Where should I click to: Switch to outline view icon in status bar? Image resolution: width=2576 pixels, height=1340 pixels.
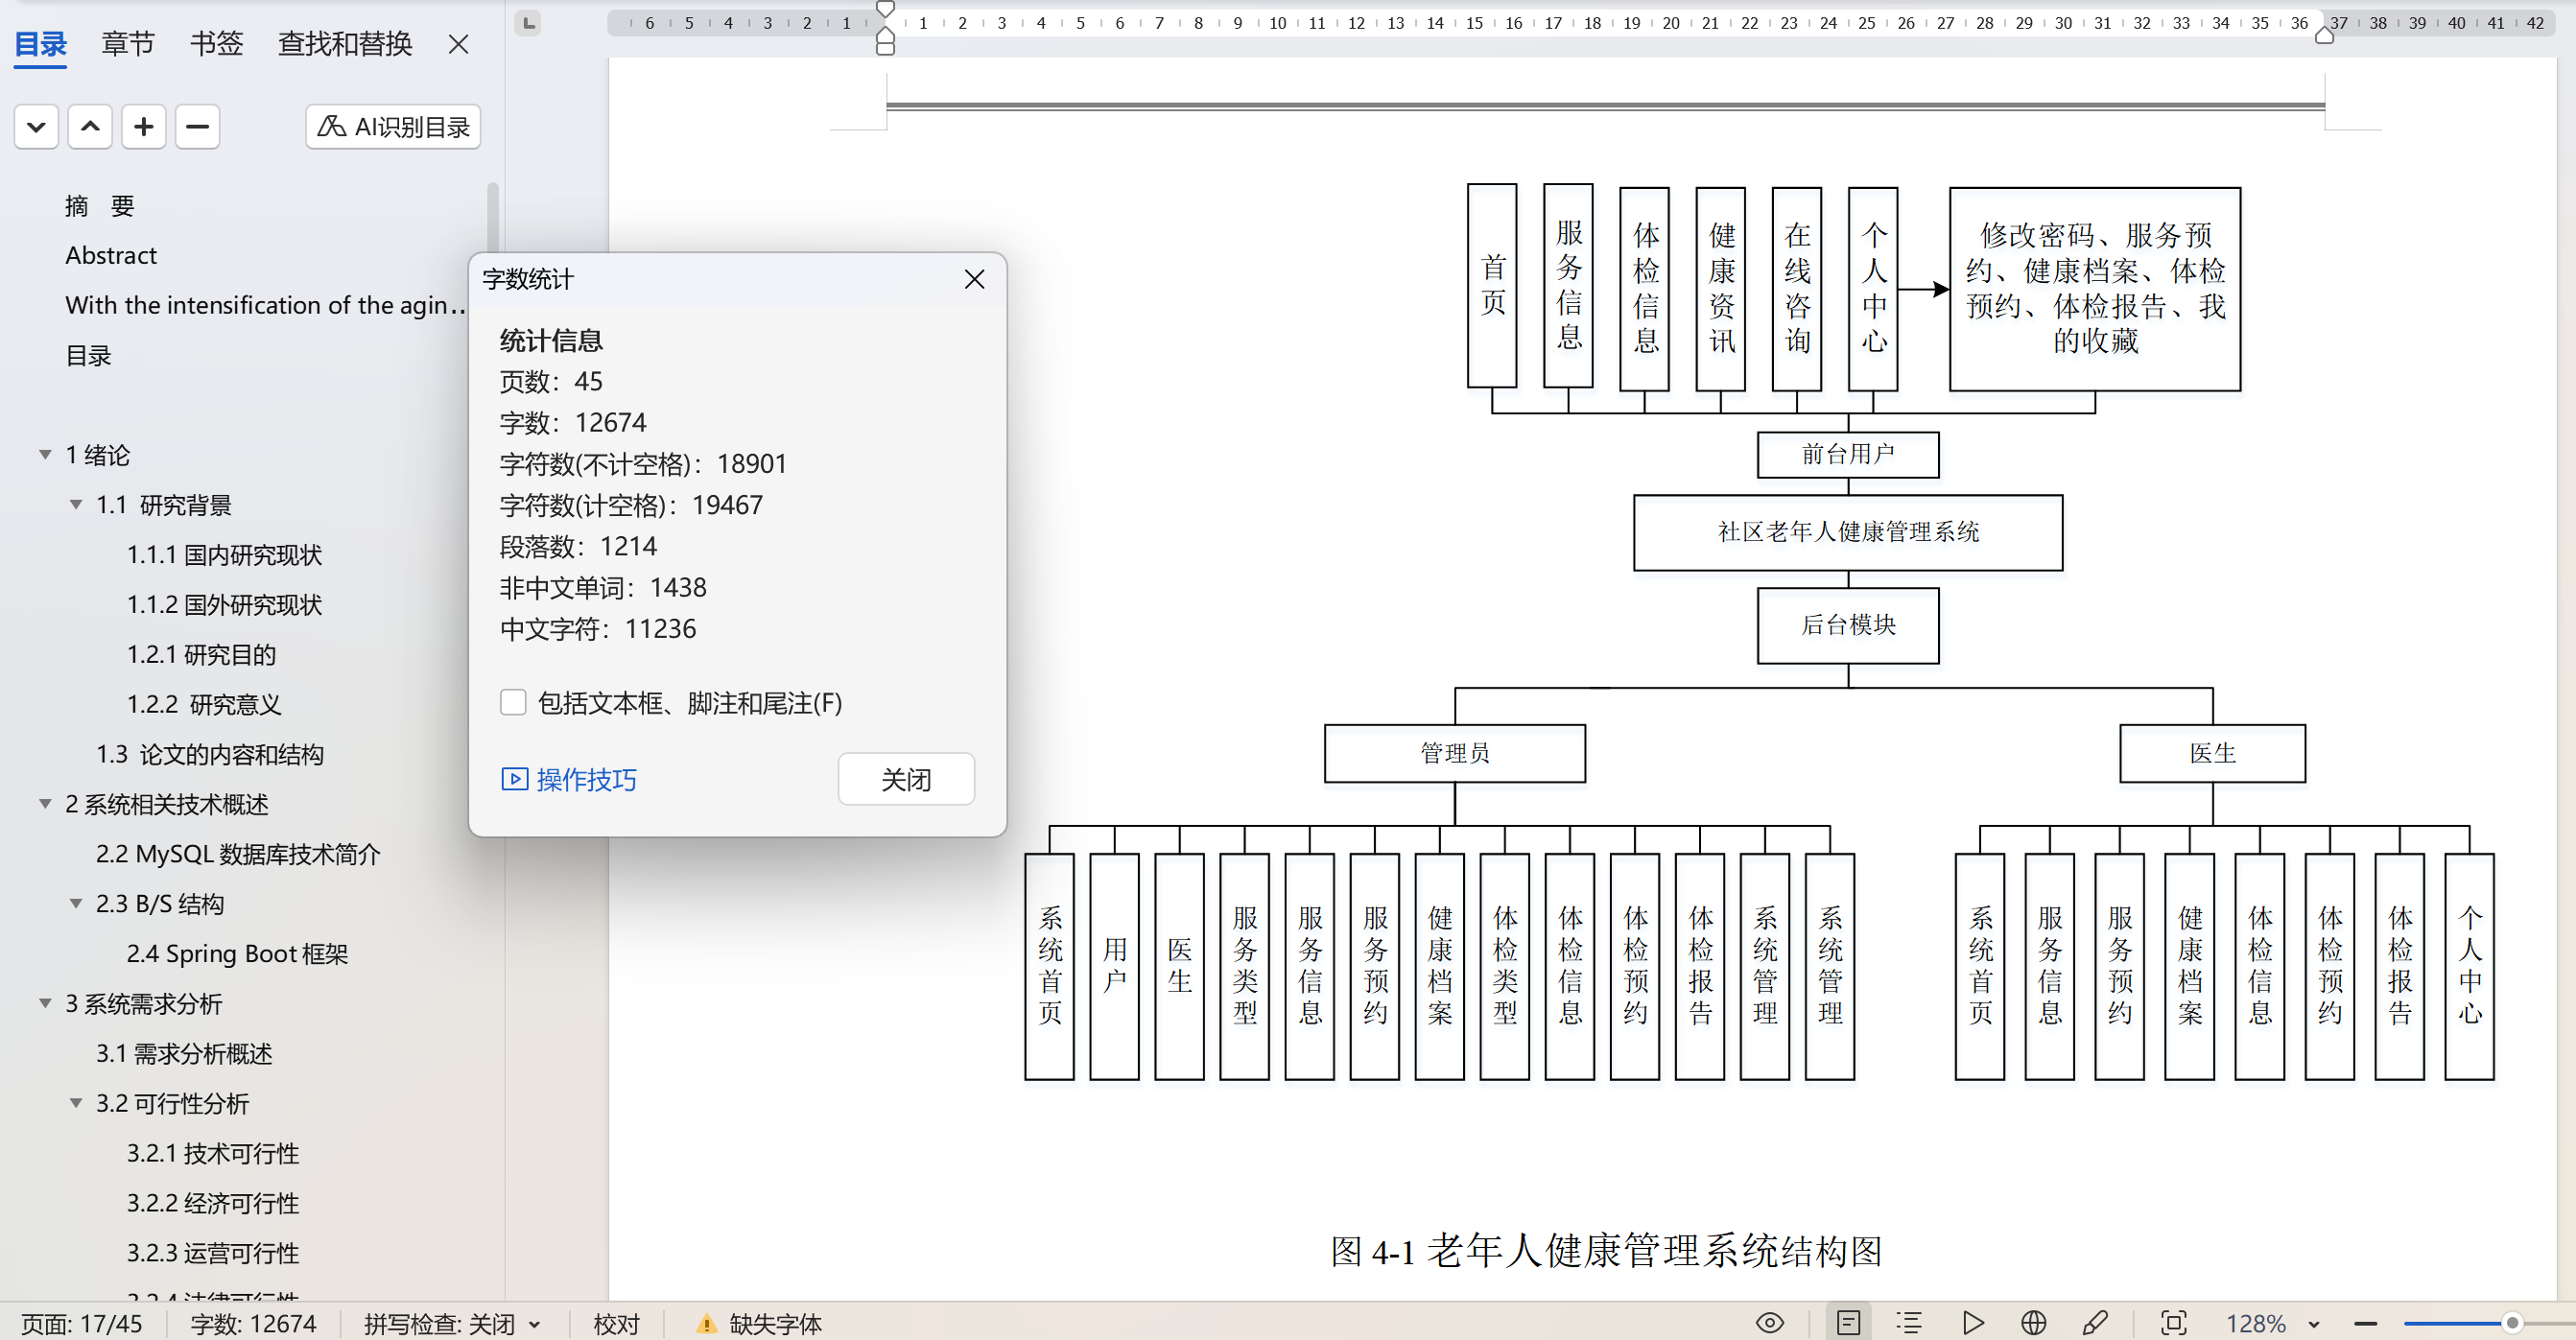point(1909,1323)
